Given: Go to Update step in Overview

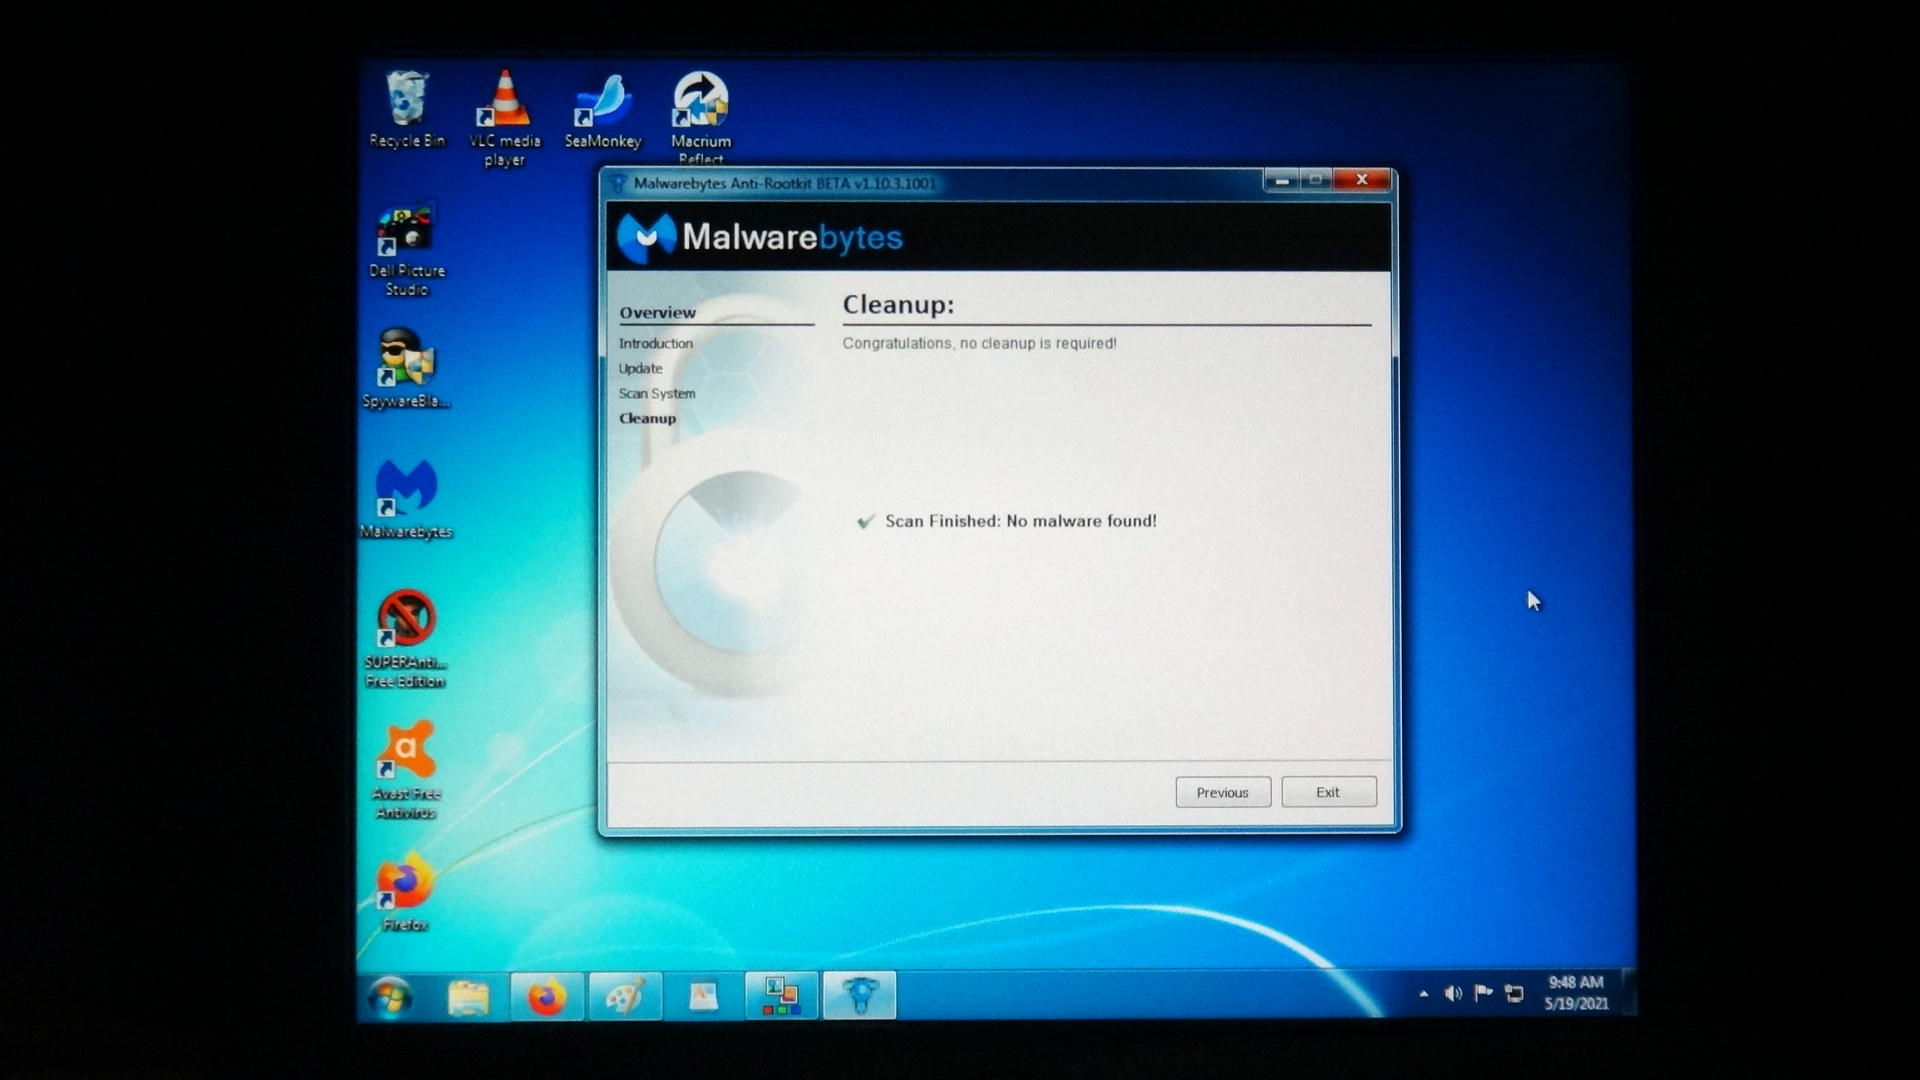Looking at the screenshot, I should tap(640, 368).
